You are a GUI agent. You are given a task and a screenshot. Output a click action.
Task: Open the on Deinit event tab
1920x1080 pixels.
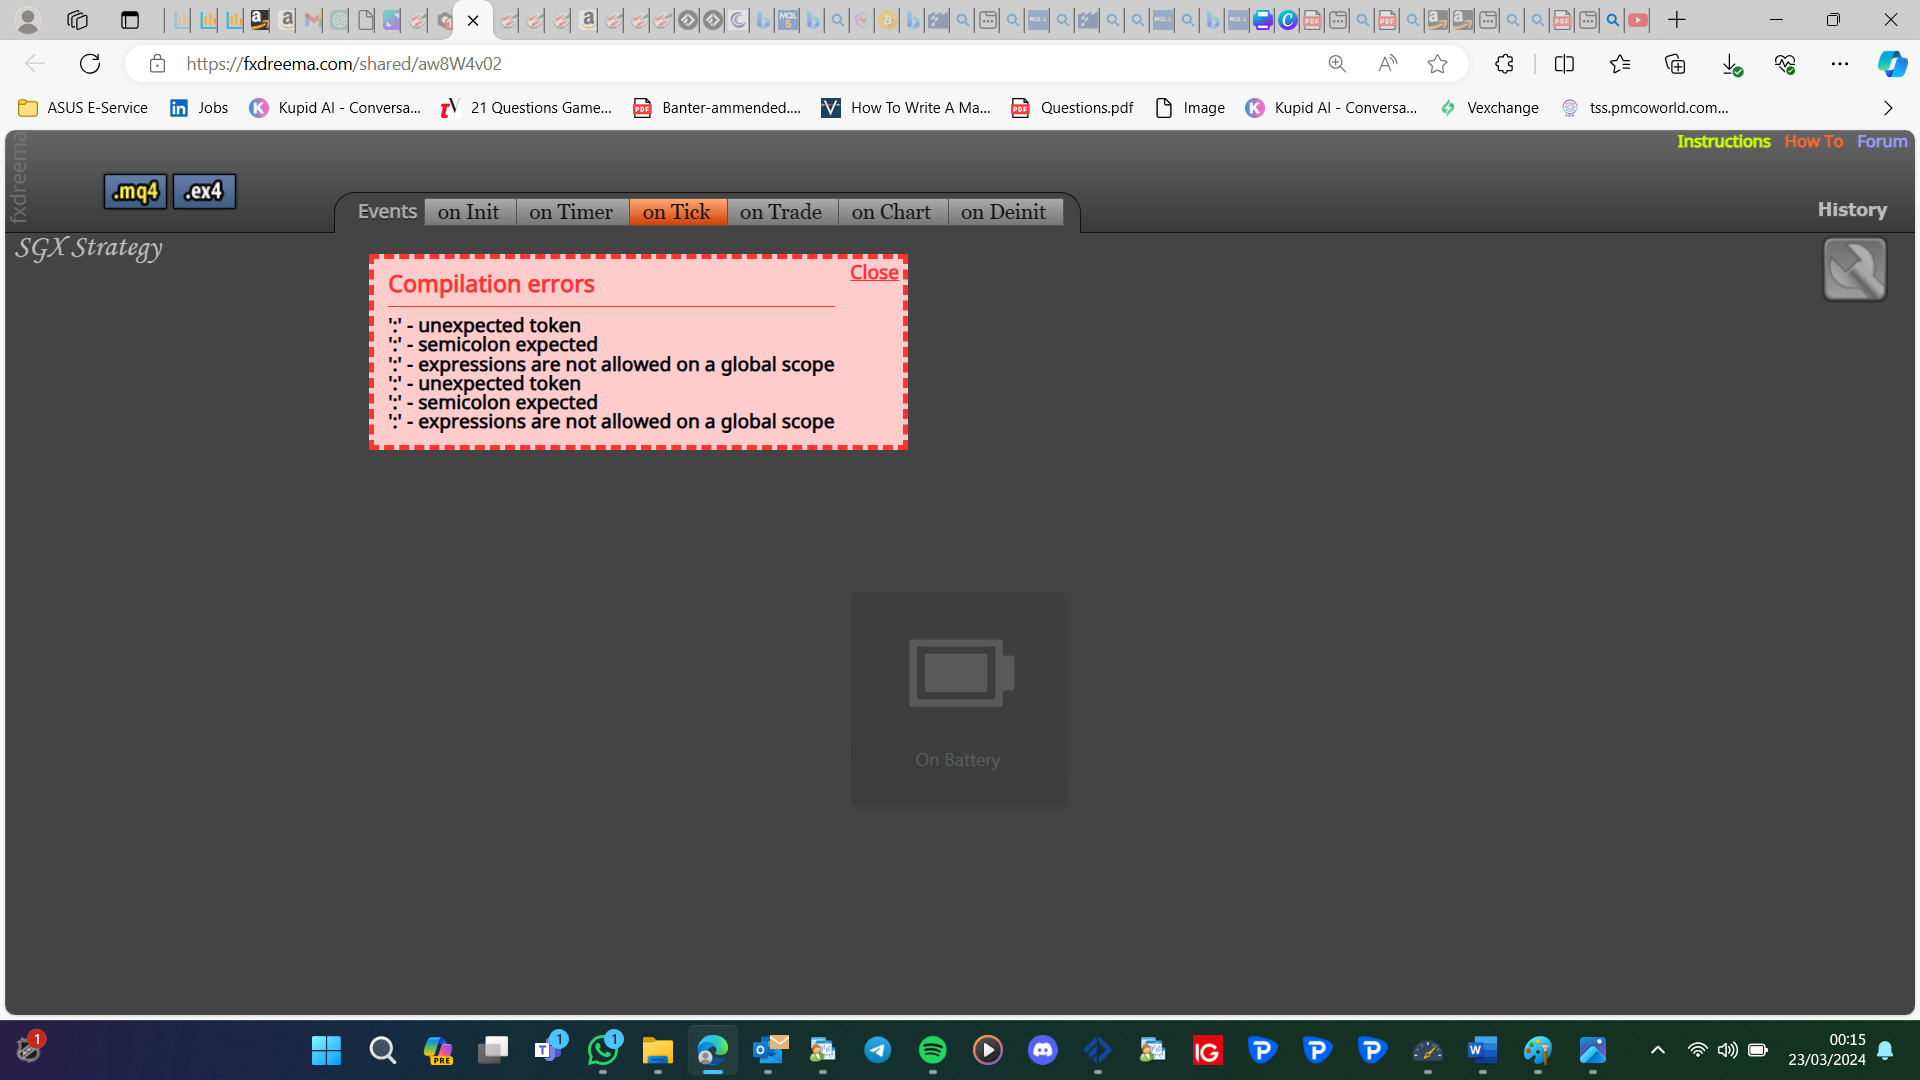(1004, 212)
